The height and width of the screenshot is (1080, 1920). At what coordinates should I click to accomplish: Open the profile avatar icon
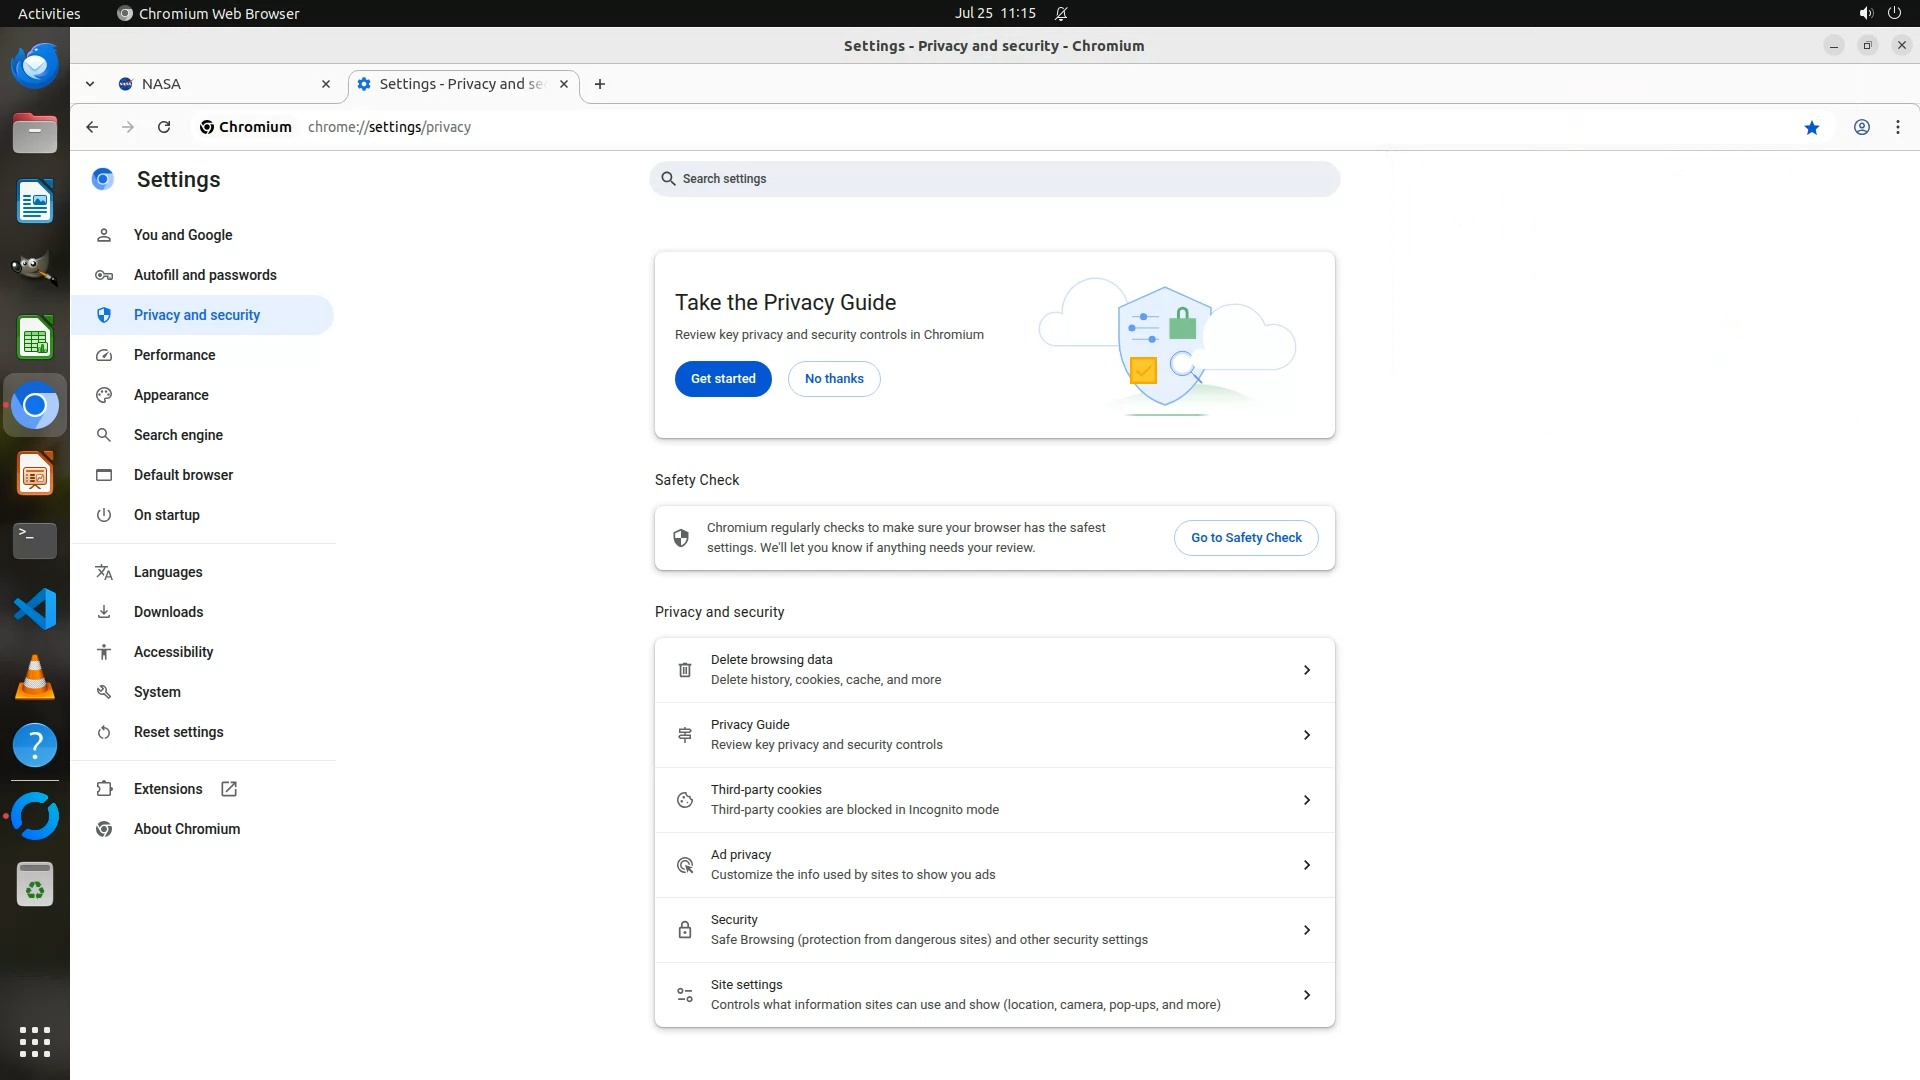[1861, 127]
